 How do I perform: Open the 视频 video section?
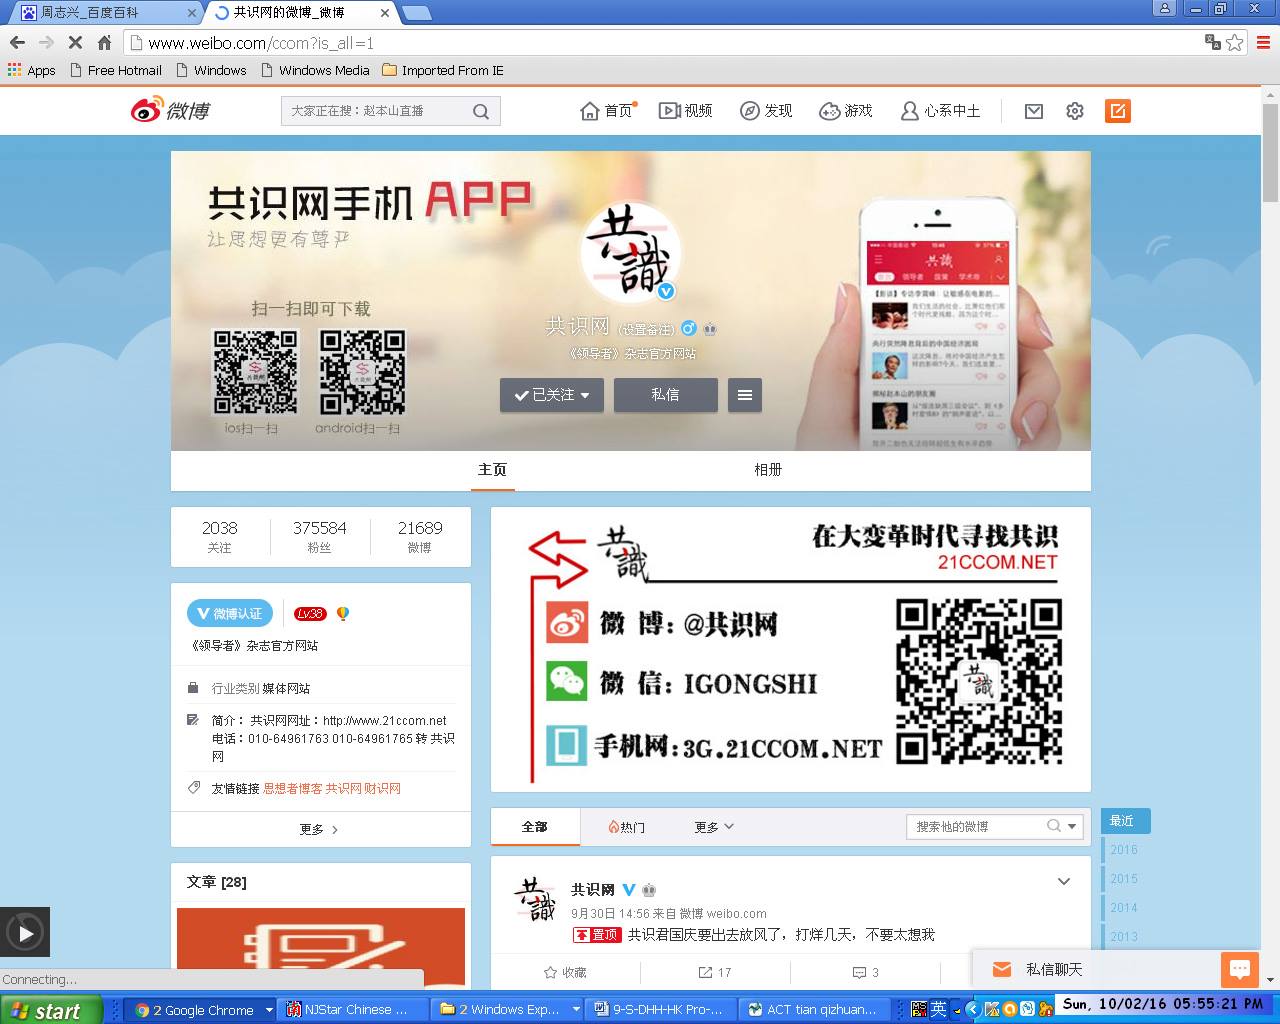685,111
